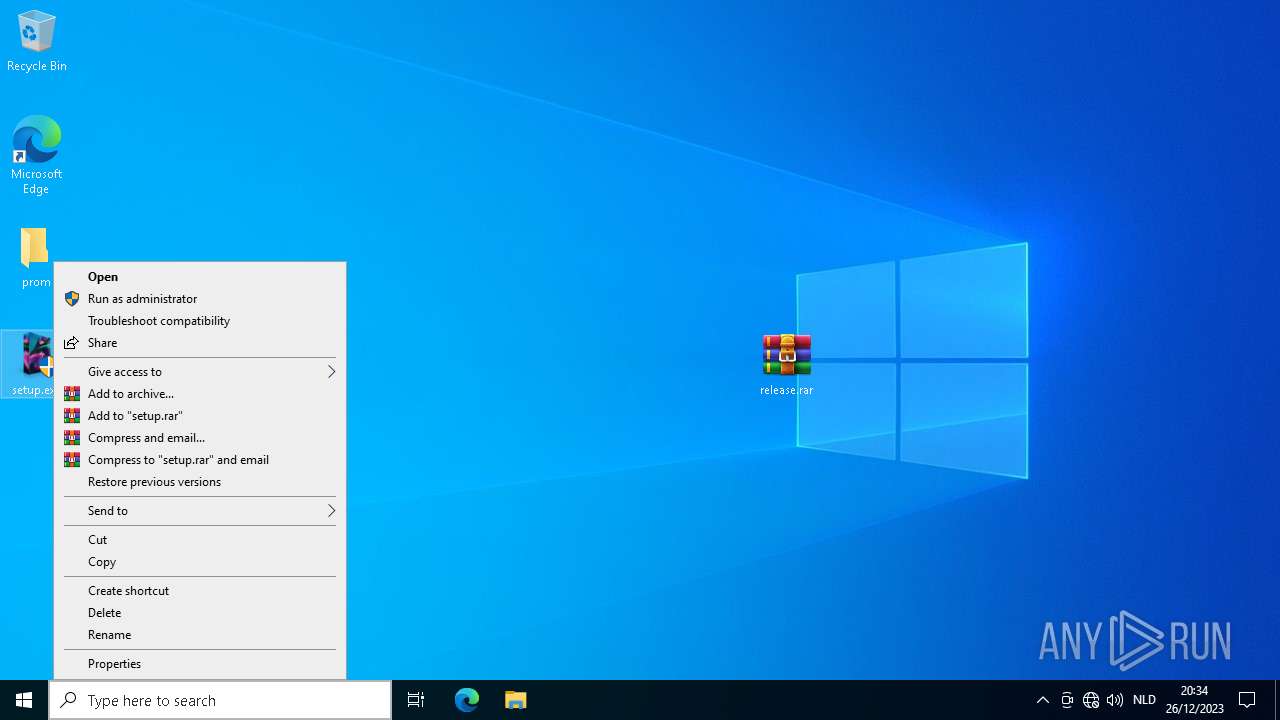Choose Cut from the context menu

200,540
